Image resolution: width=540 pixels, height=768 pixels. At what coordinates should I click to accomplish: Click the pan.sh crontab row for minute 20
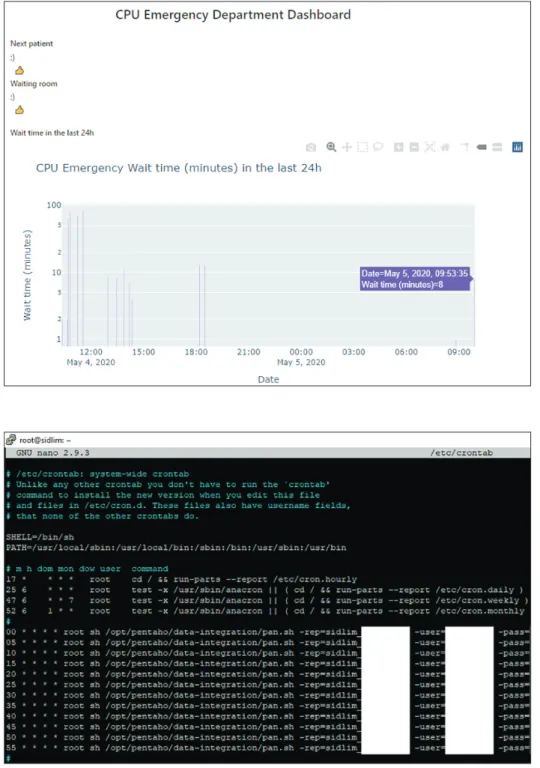[268, 674]
